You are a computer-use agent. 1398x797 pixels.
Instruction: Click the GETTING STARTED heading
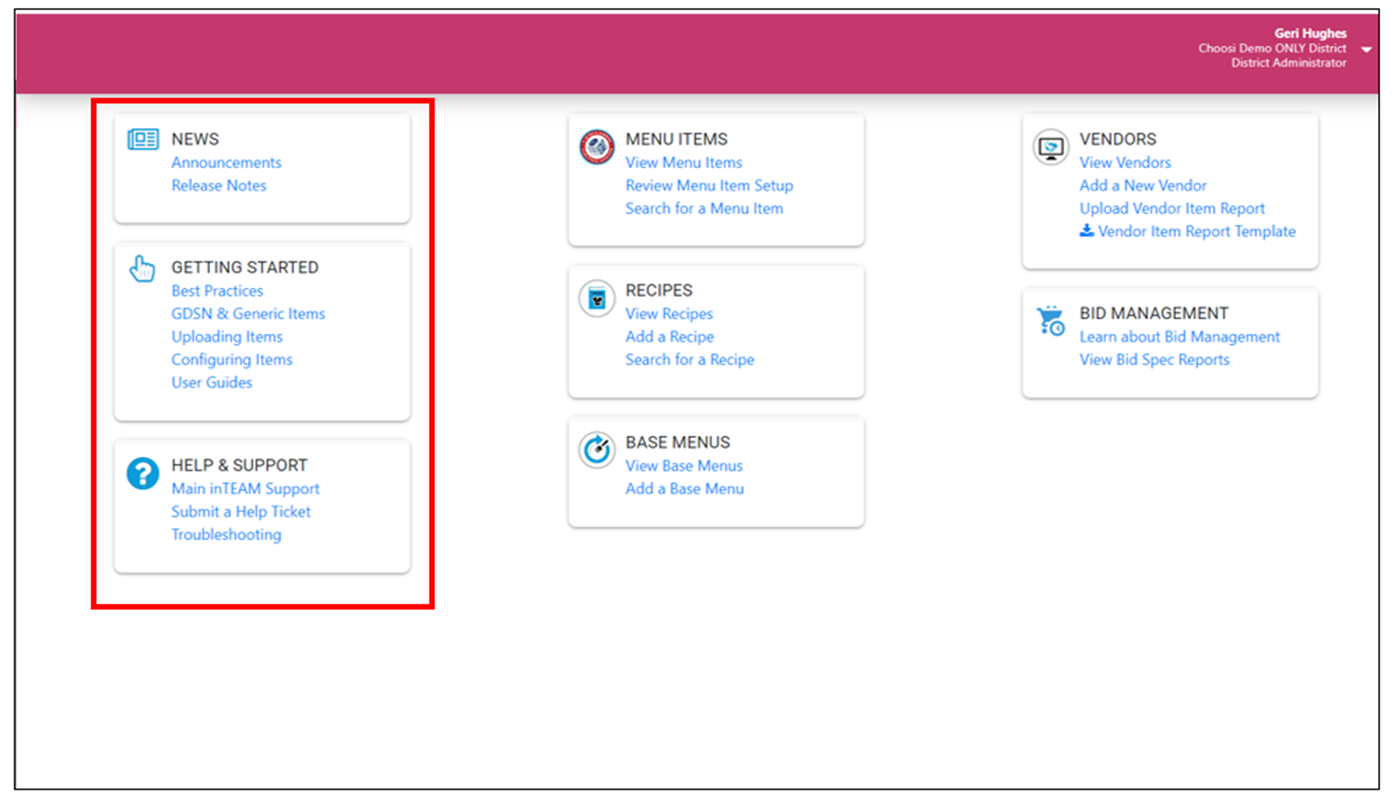point(245,267)
